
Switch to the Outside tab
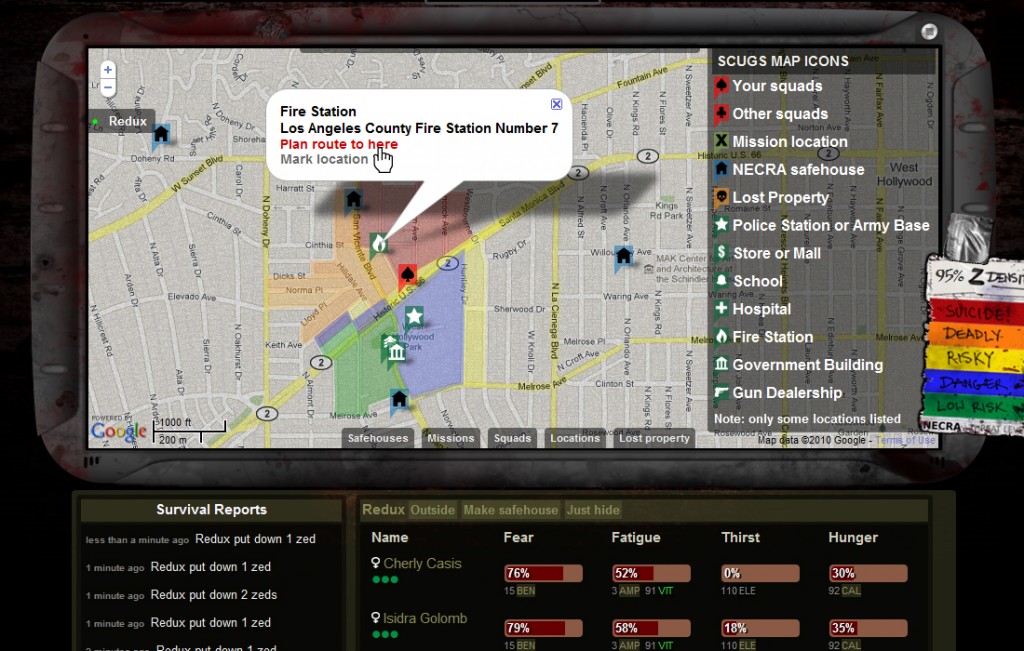click(432, 510)
